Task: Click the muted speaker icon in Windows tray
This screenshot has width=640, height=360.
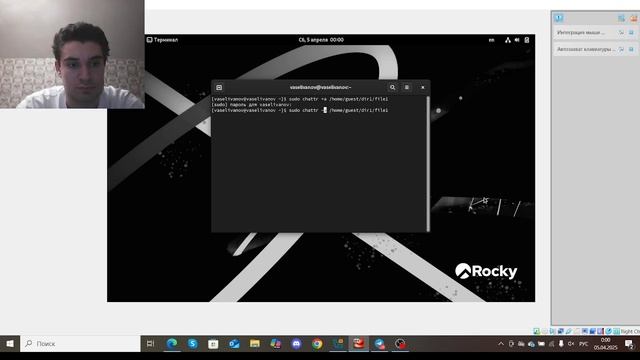Action: coord(571,344)
